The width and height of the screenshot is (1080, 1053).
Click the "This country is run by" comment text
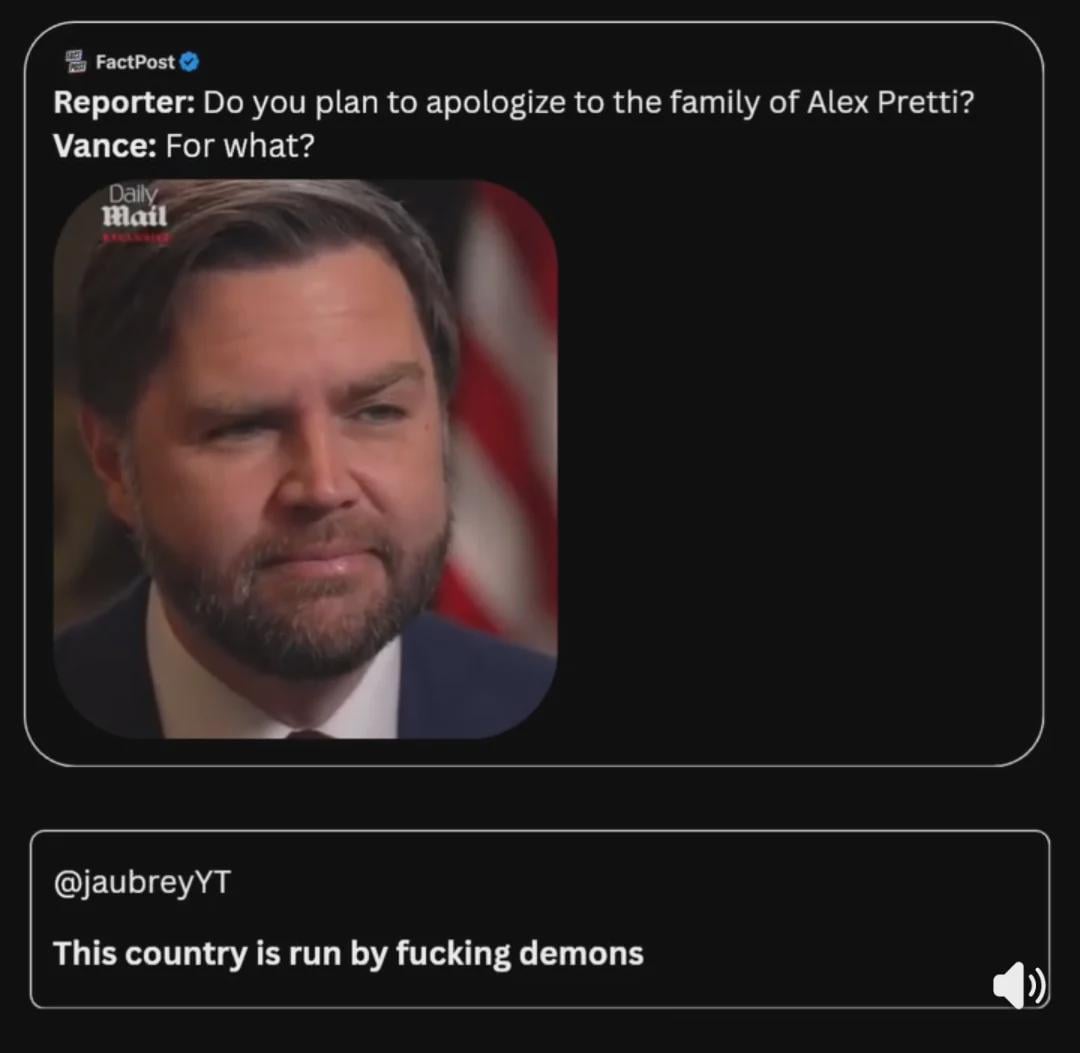[x=220, y=953]
